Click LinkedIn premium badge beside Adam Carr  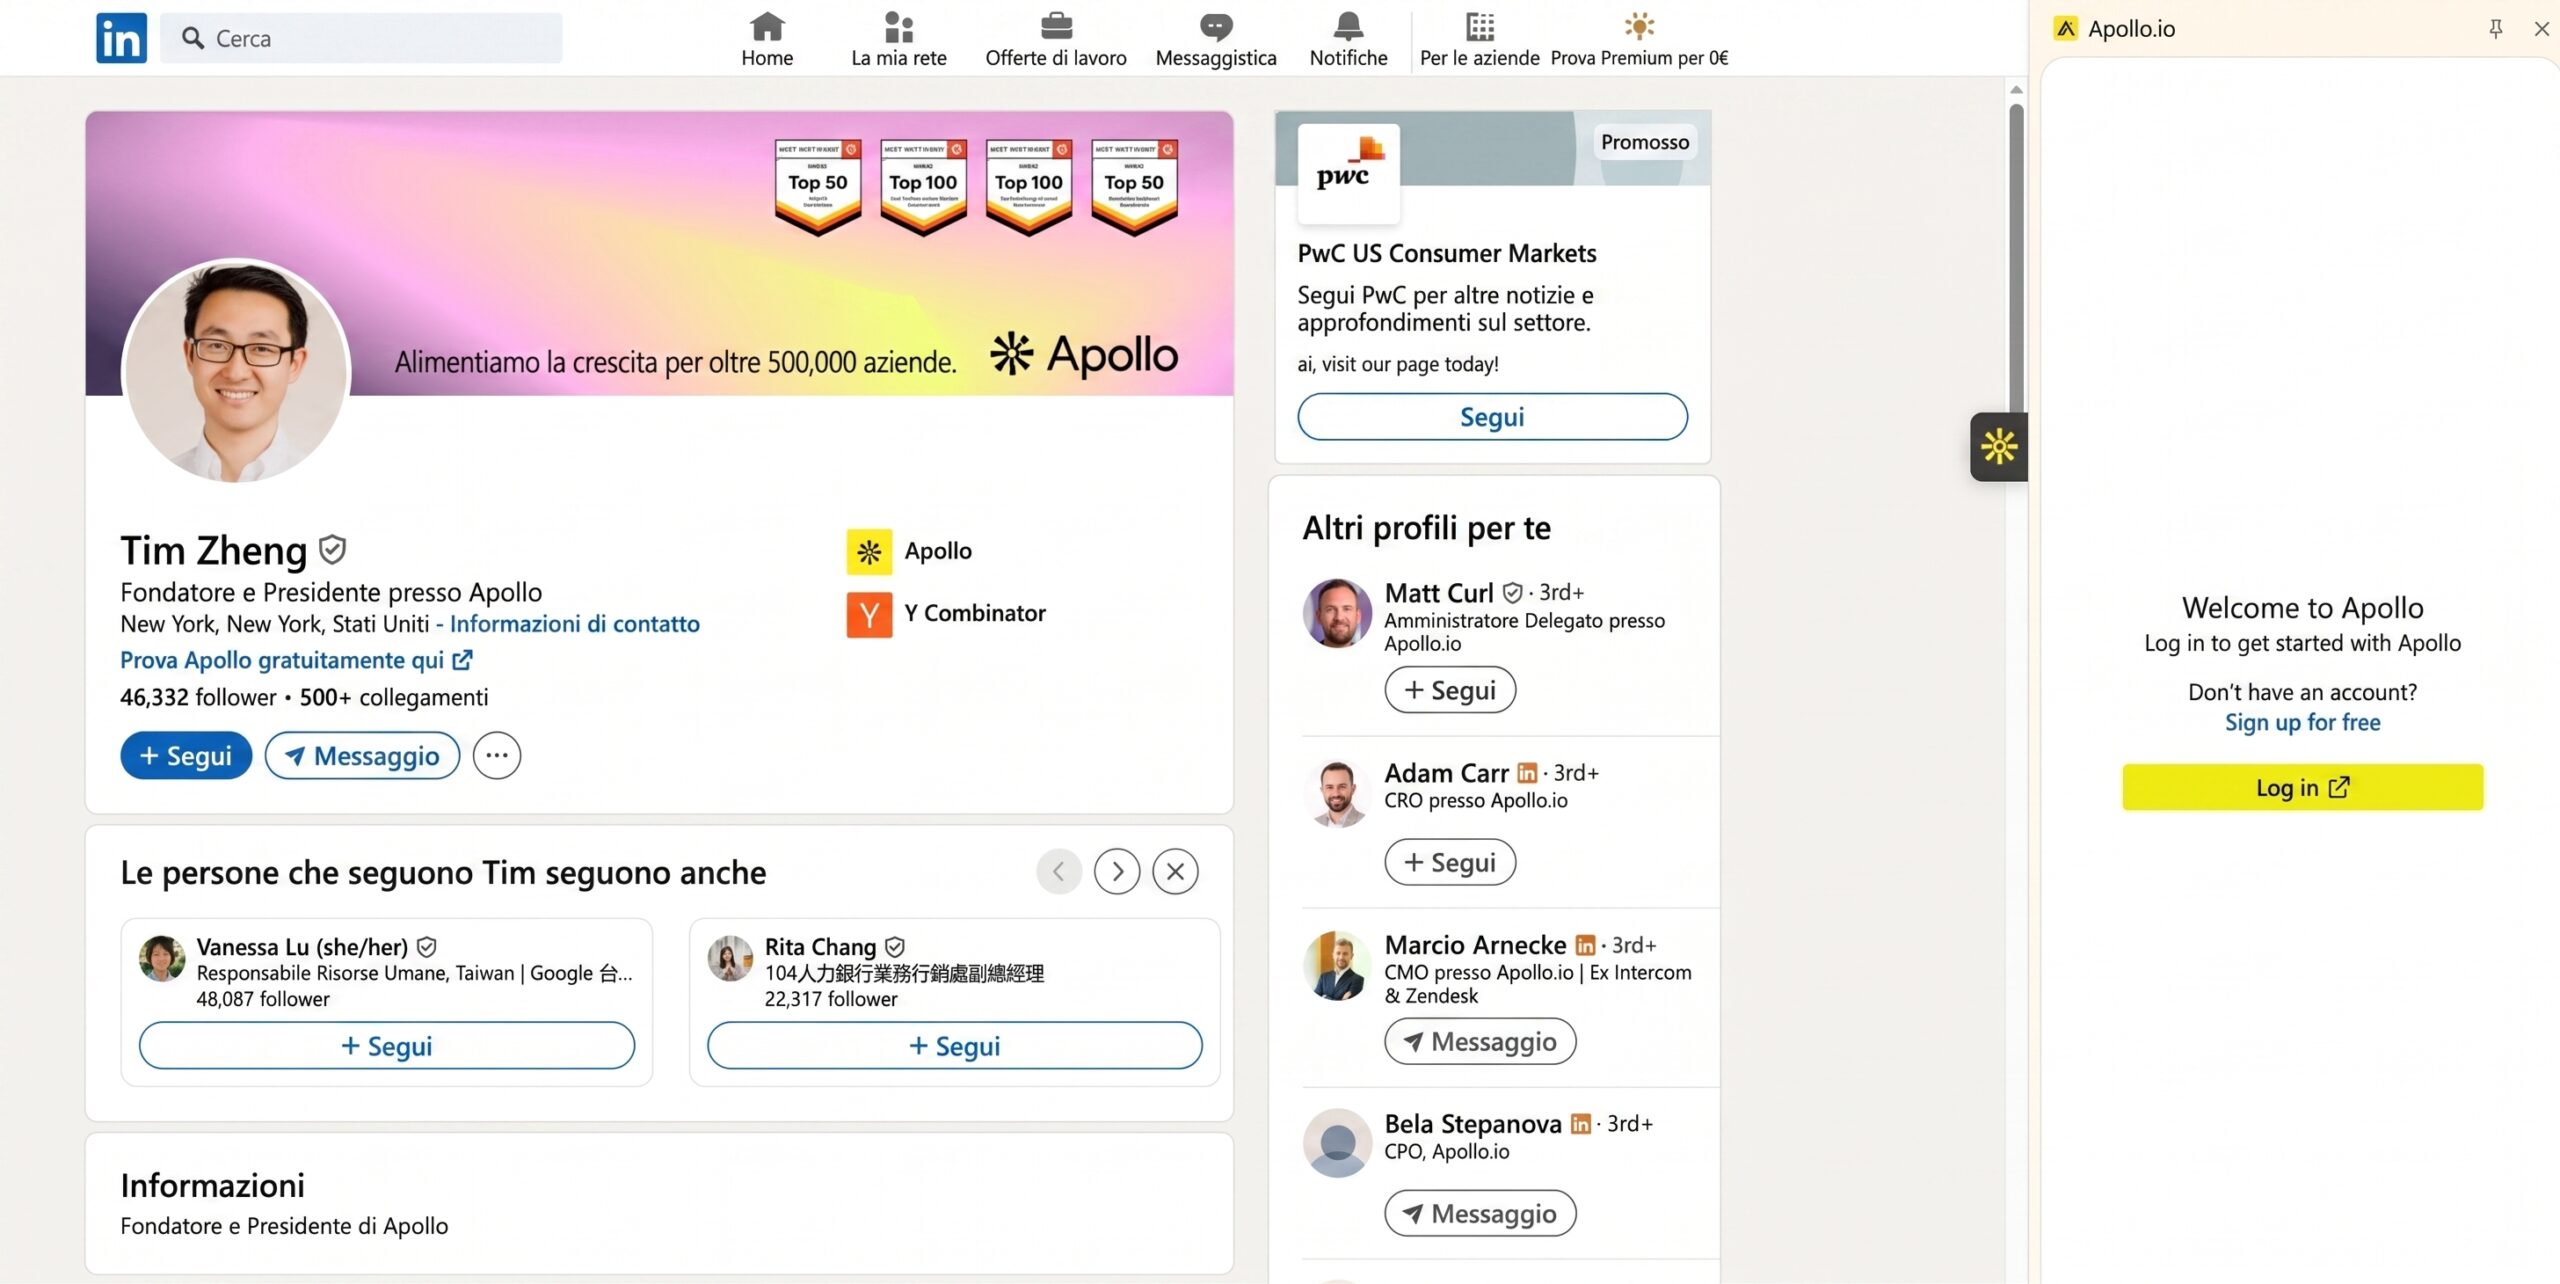point(1527,773)
